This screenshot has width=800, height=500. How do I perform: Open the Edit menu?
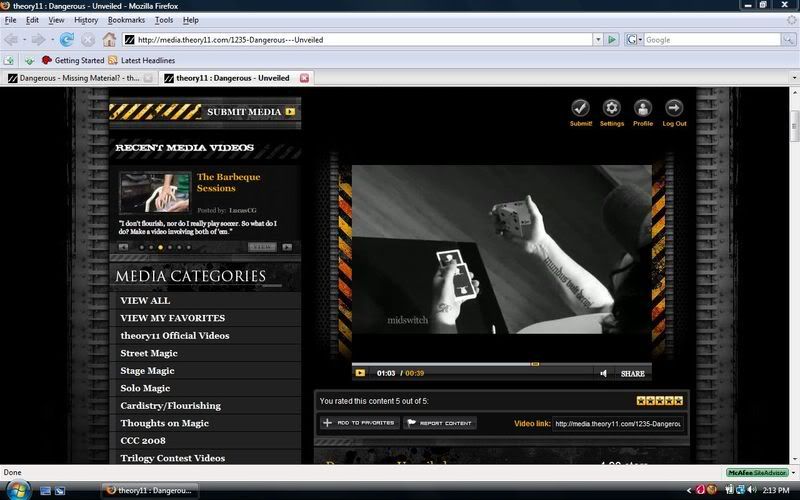32,20
